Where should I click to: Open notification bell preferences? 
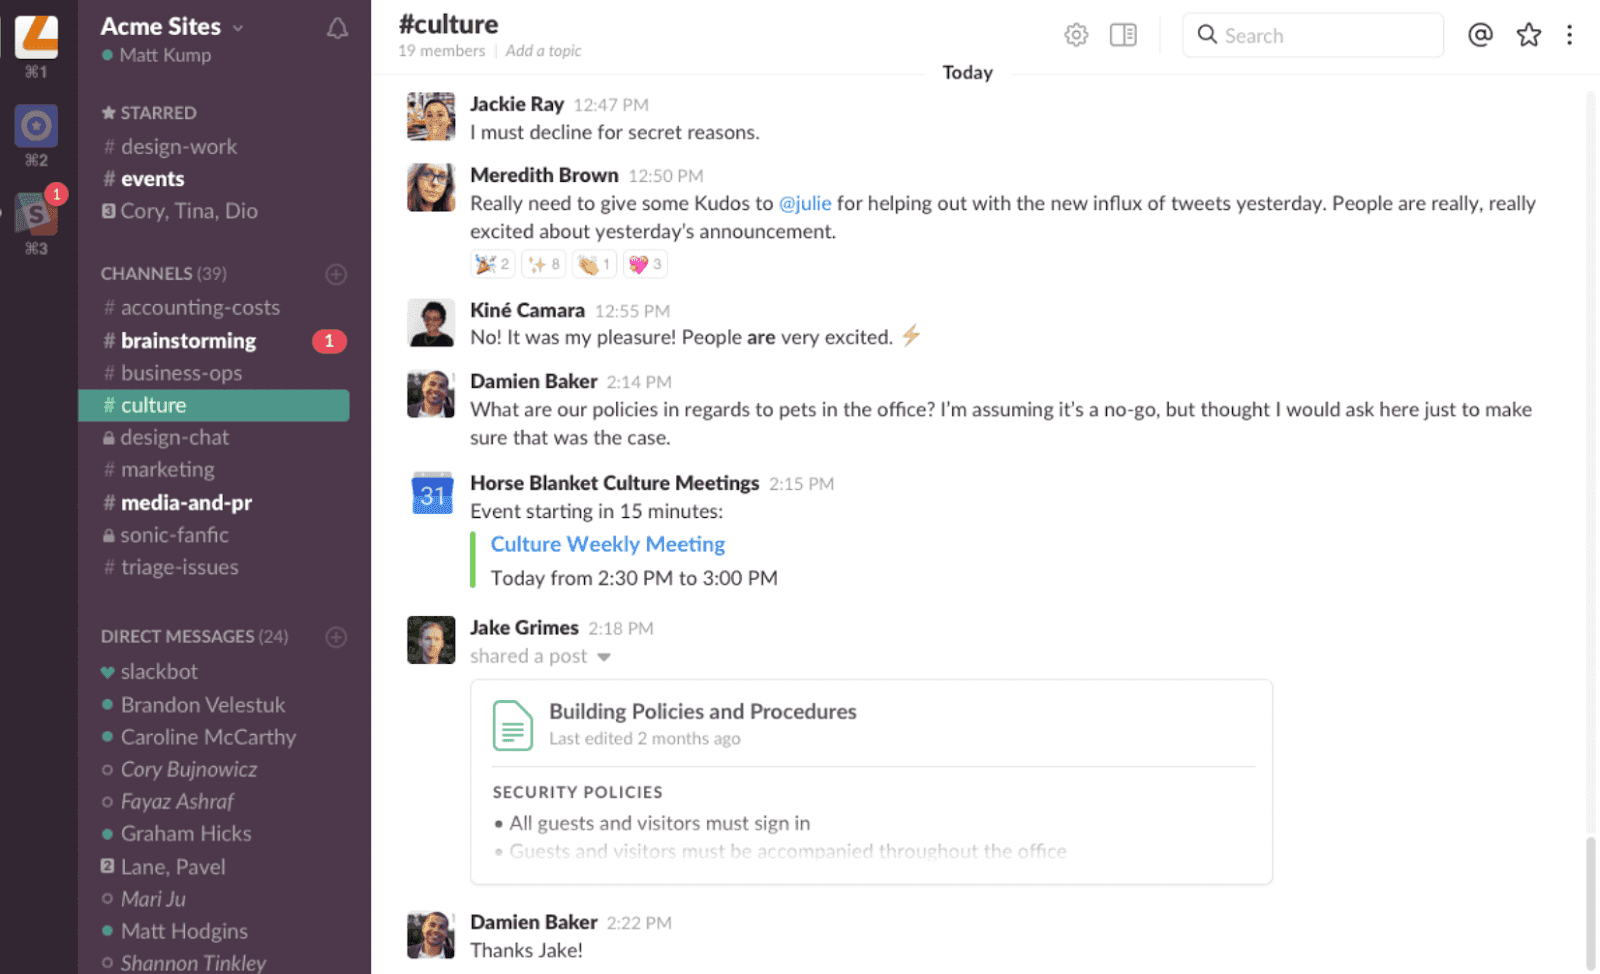pos(338,29)
